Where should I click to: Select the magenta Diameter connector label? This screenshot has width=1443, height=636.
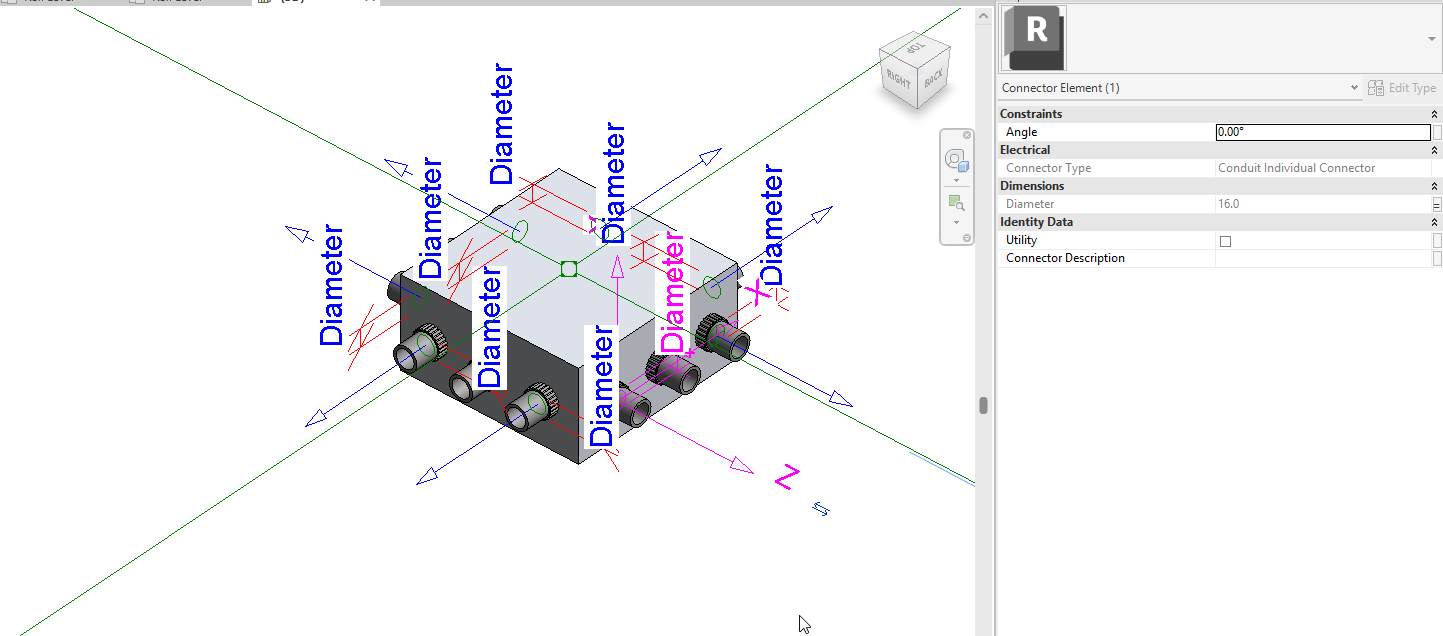[674, 294]
